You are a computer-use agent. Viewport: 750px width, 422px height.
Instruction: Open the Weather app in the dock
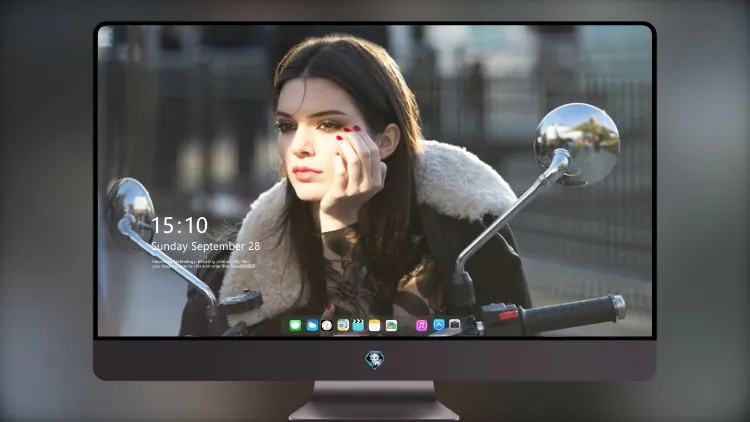[312, 325]
